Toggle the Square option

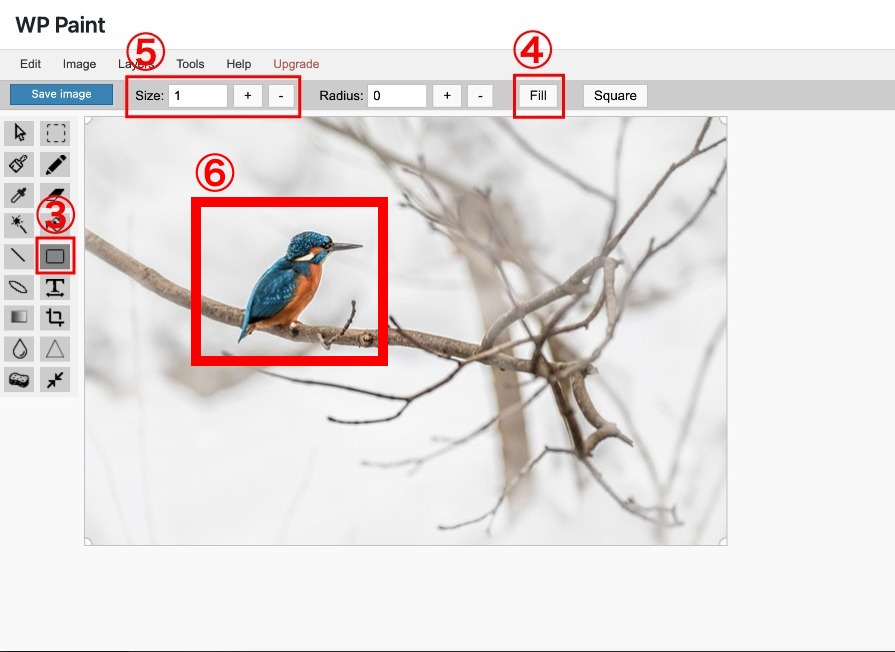615,95
